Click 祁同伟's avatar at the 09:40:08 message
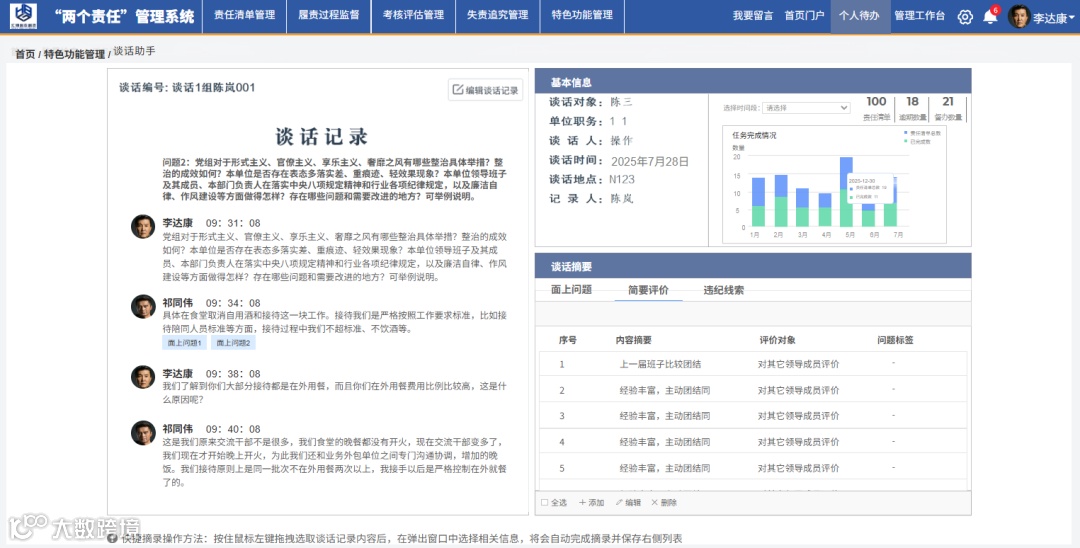1080x548 pixels. (143, 432)
